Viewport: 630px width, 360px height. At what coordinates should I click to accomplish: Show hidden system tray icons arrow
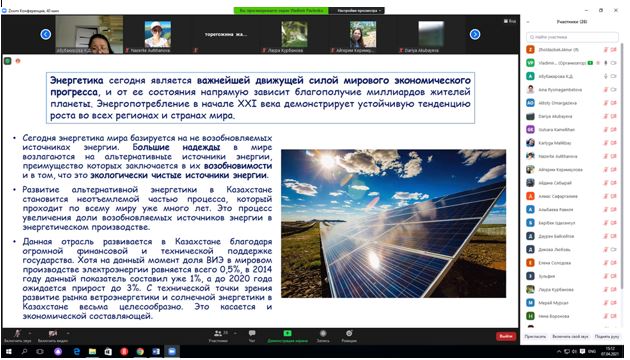[558, 352]
